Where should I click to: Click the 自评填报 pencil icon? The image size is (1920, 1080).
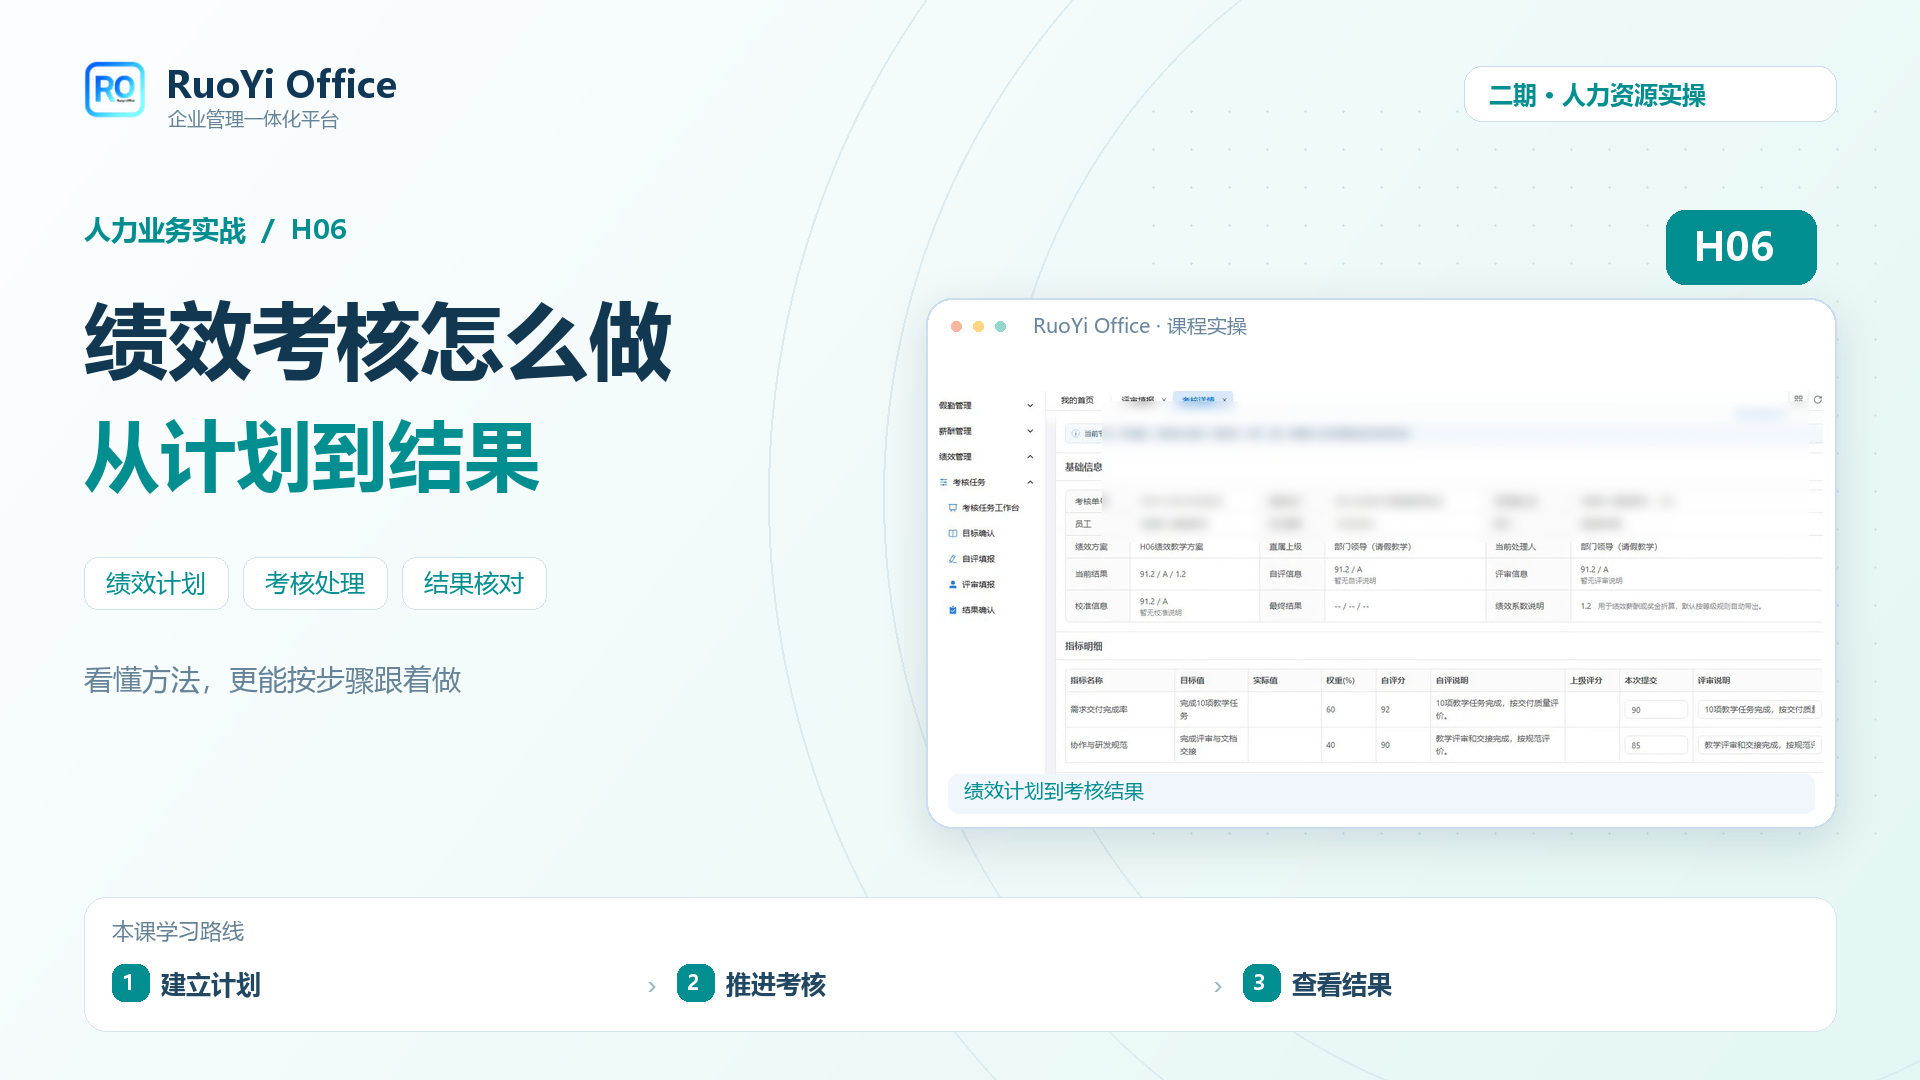(953, 559)
